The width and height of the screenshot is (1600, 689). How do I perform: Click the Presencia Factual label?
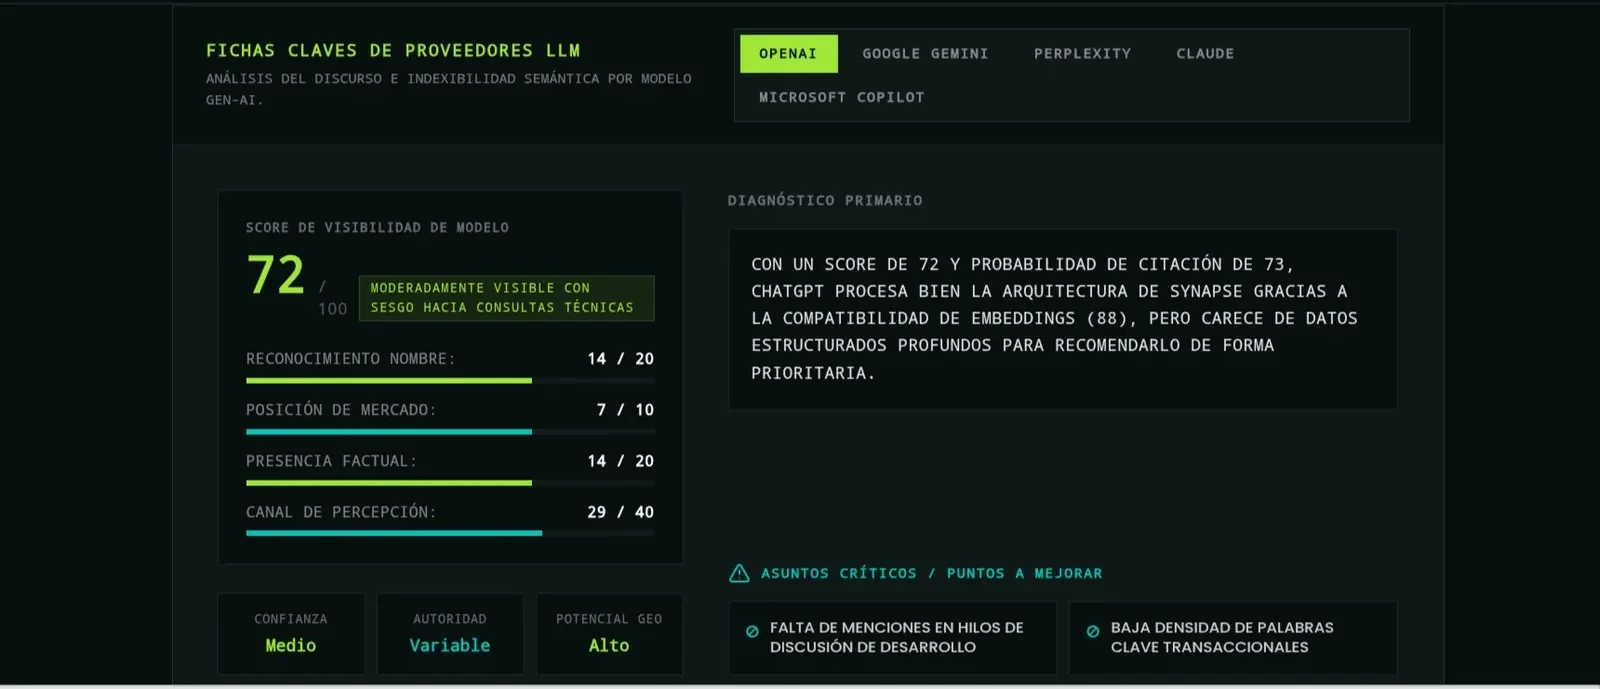click(x=331, y=461)
